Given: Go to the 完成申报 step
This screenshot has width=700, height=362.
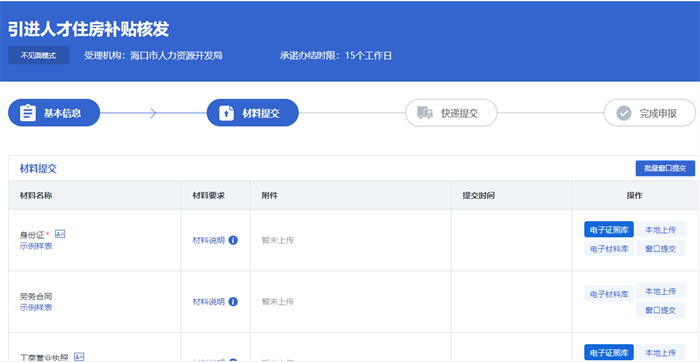Looking at the screenshot, I should click(650, 113).
